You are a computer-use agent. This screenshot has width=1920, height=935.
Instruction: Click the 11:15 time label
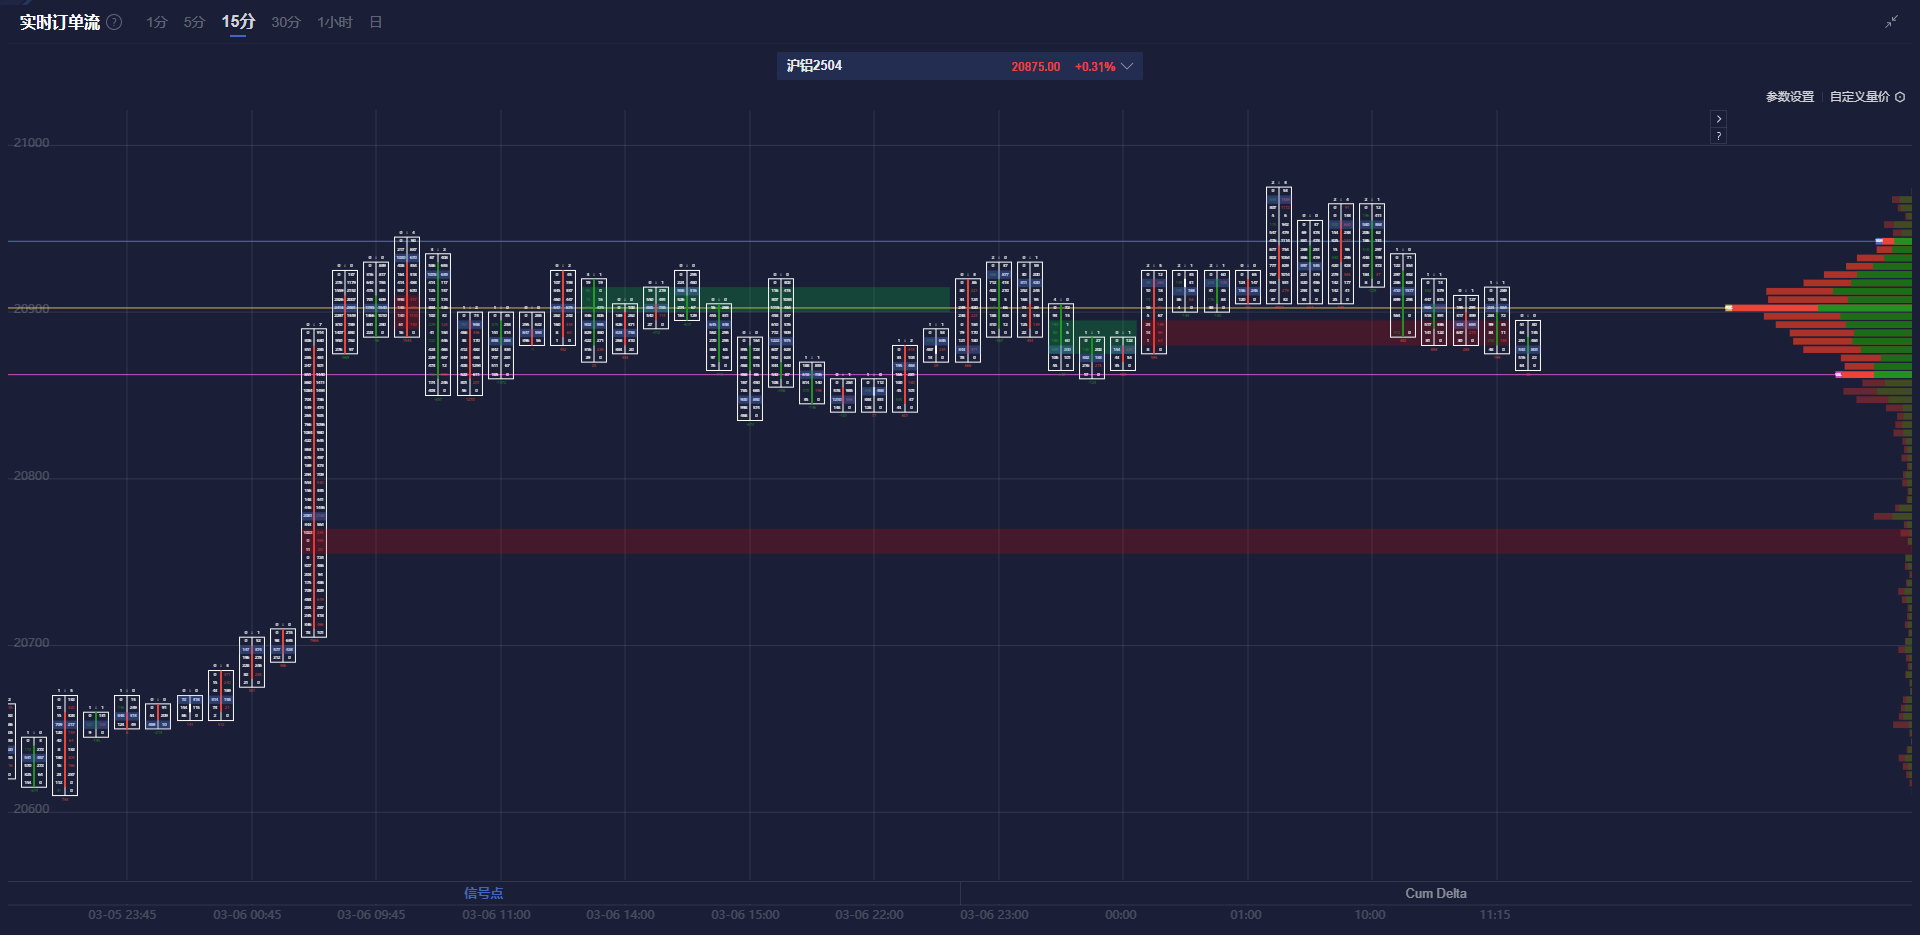(1495, 915)
